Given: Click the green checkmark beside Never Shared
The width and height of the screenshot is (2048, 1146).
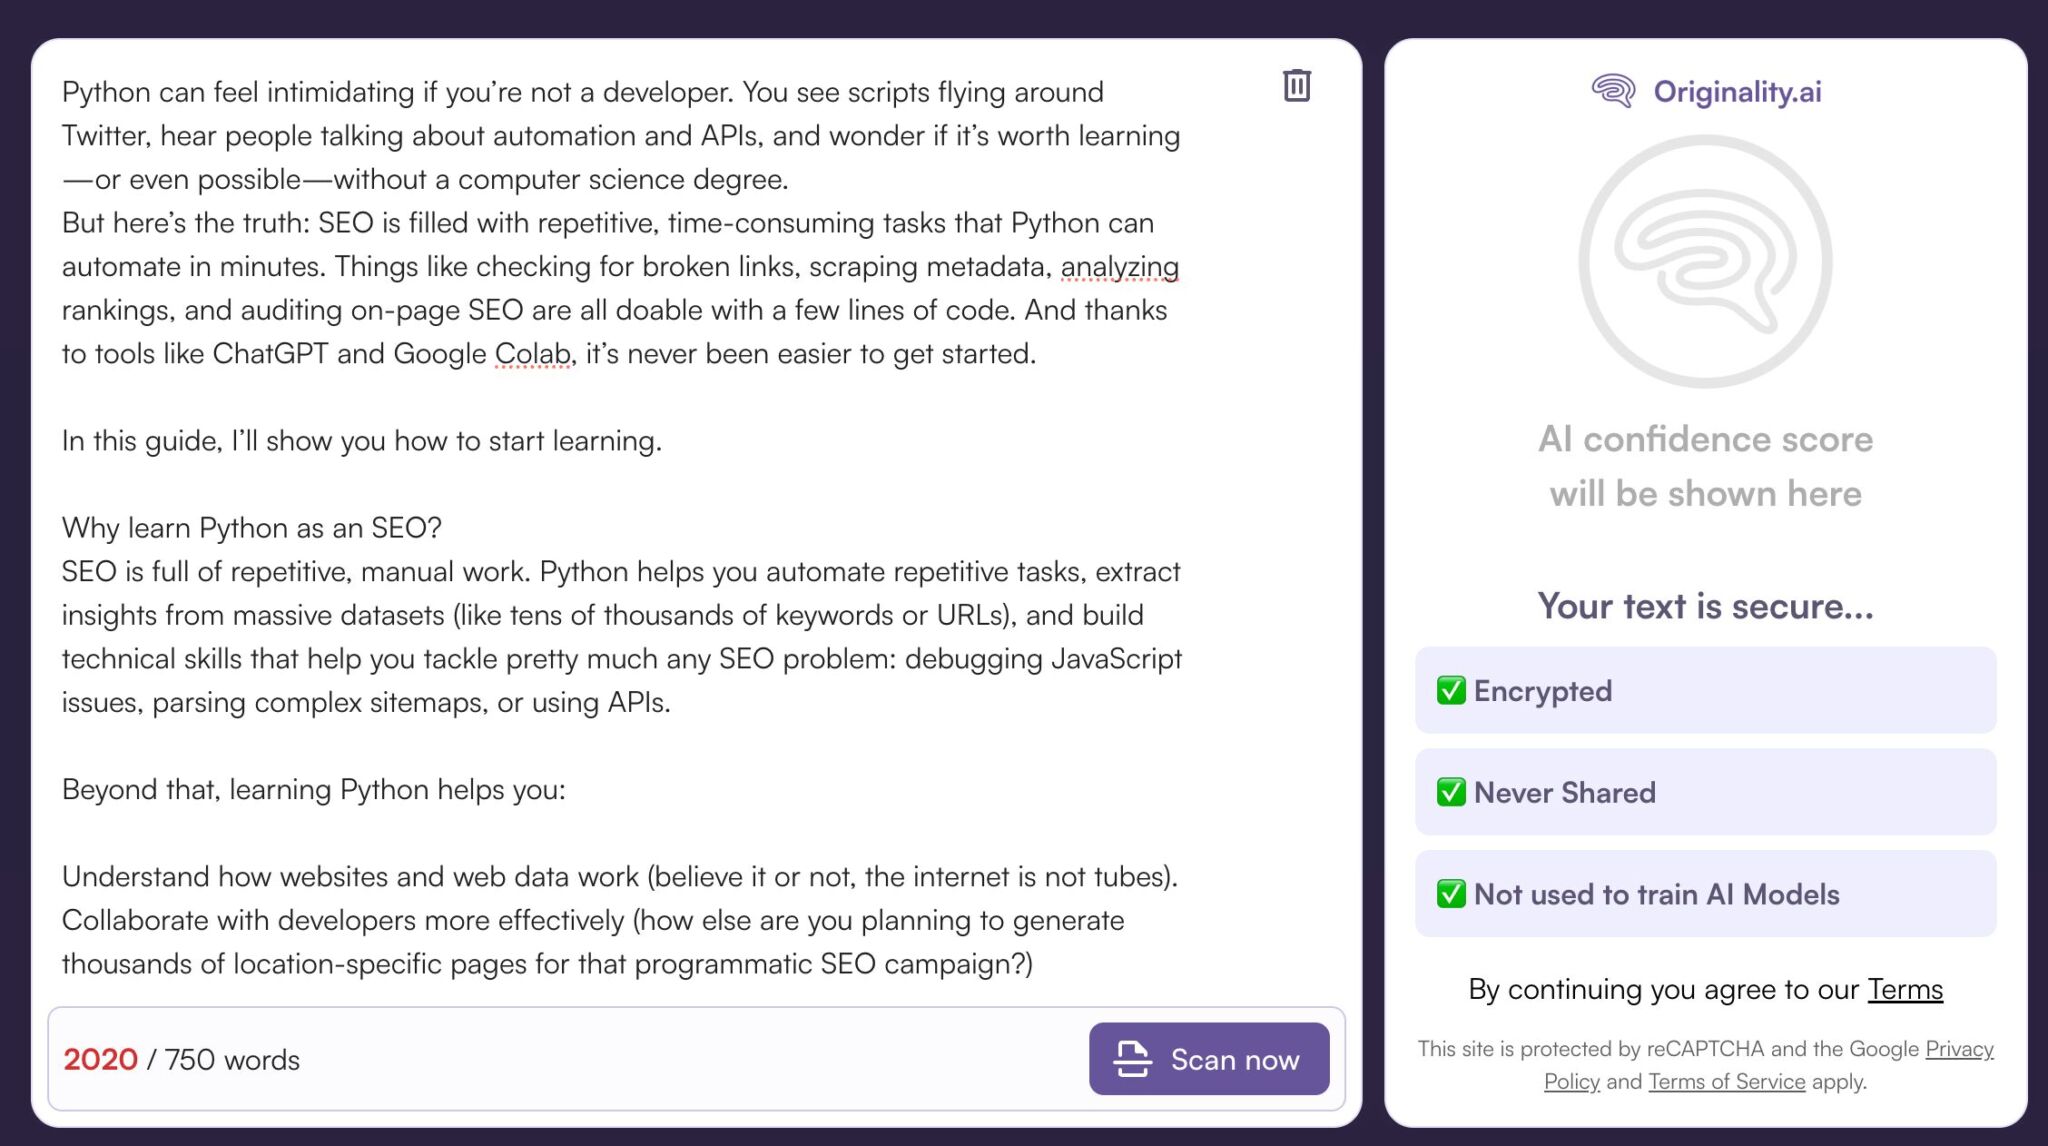Looking at the screenshot, I should [x=1450, y=792].
